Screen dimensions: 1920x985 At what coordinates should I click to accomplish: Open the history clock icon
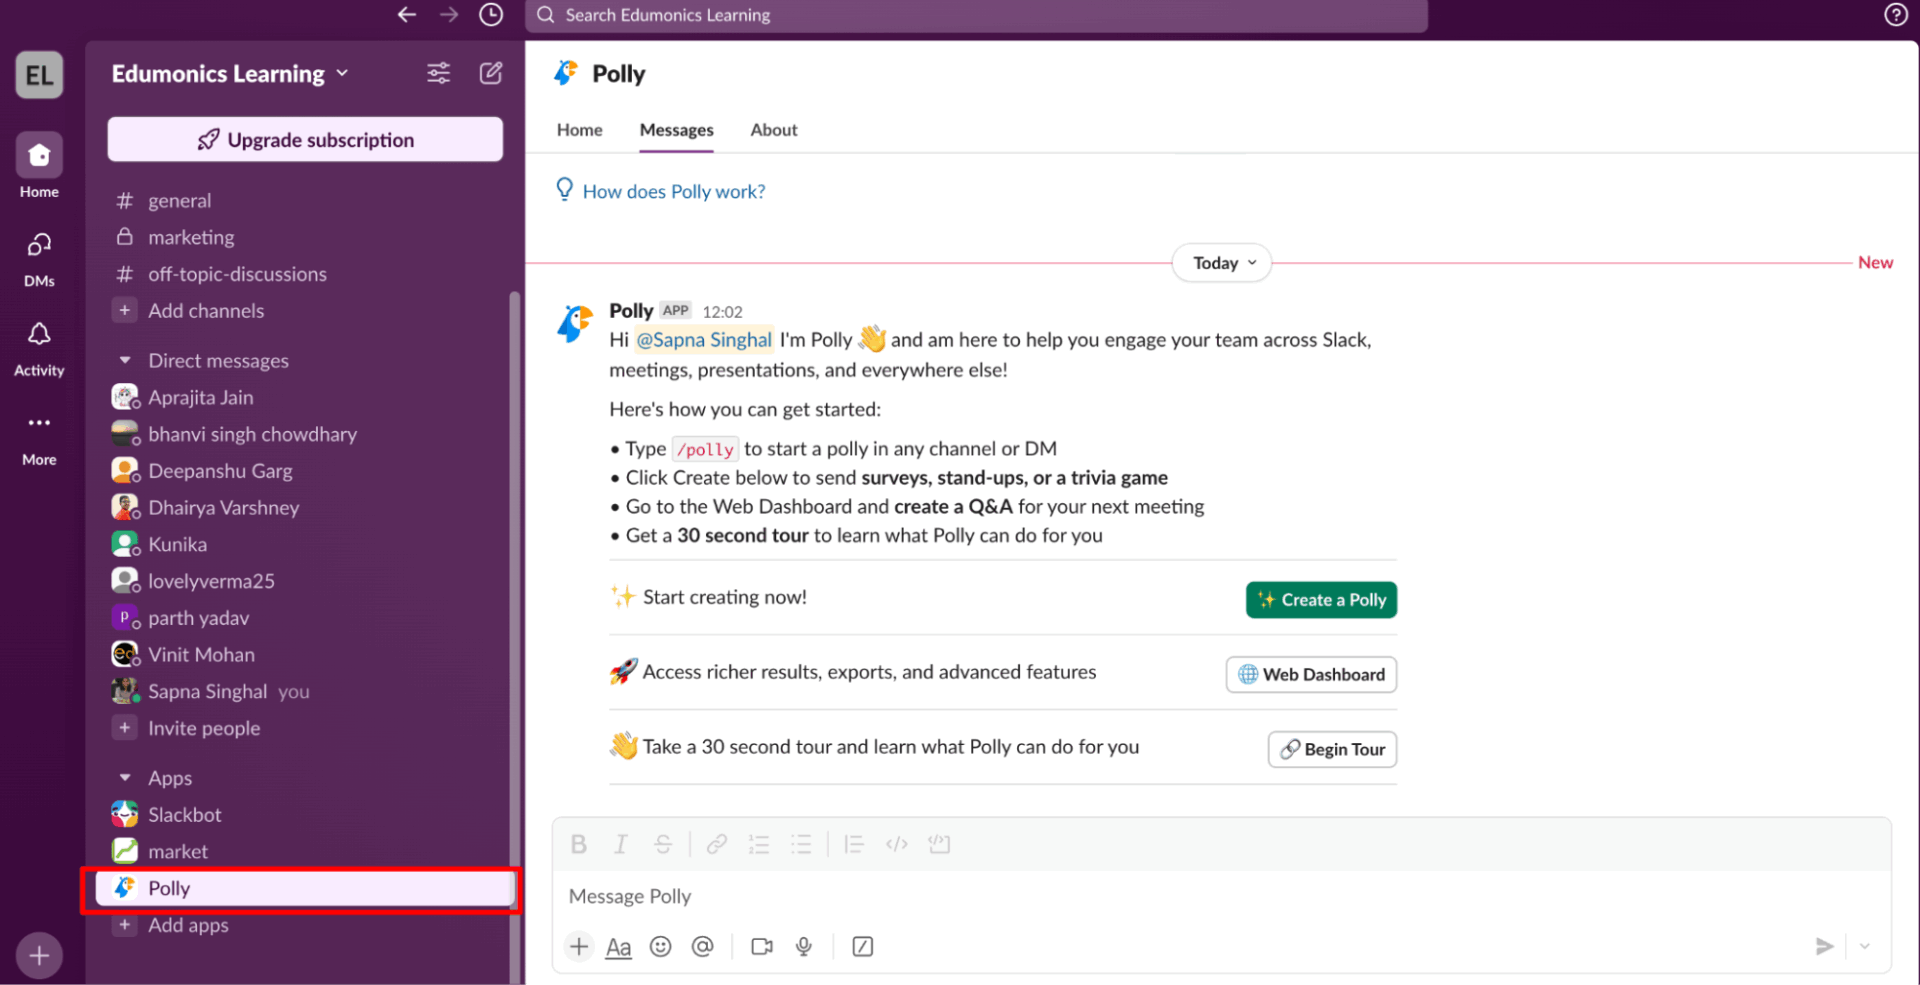pyautogui.click(x=491, y=14)
